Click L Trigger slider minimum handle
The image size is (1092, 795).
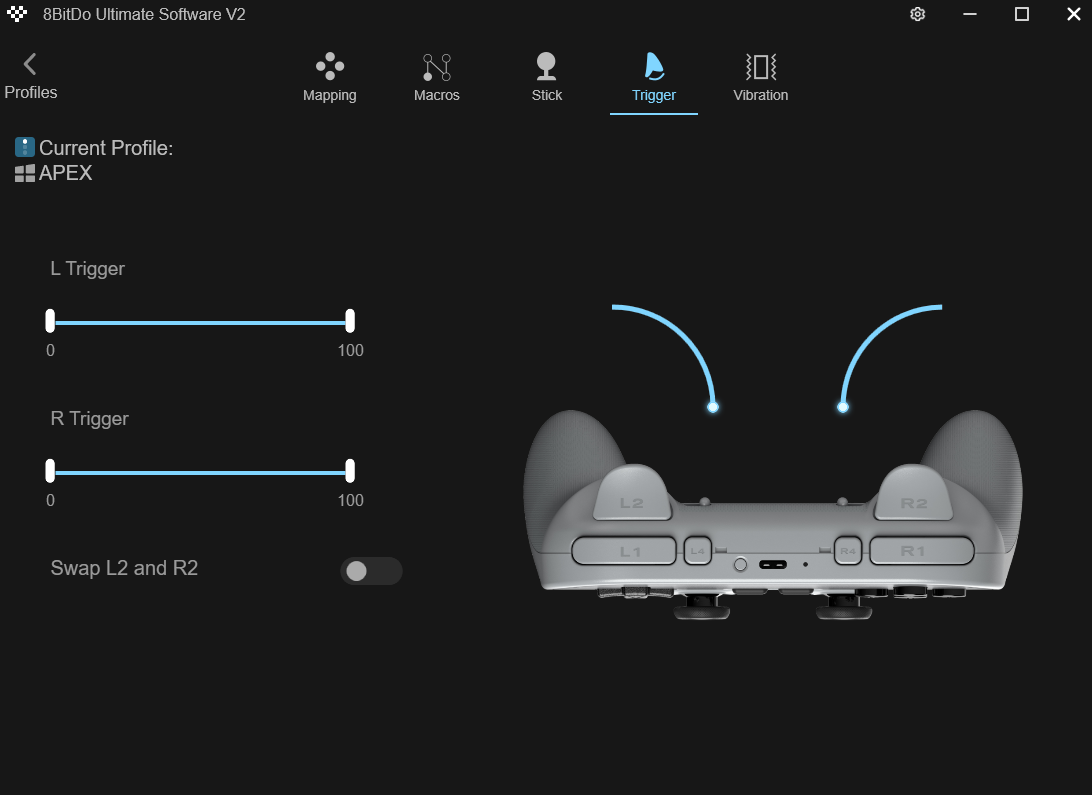click(x=50, y=321)
